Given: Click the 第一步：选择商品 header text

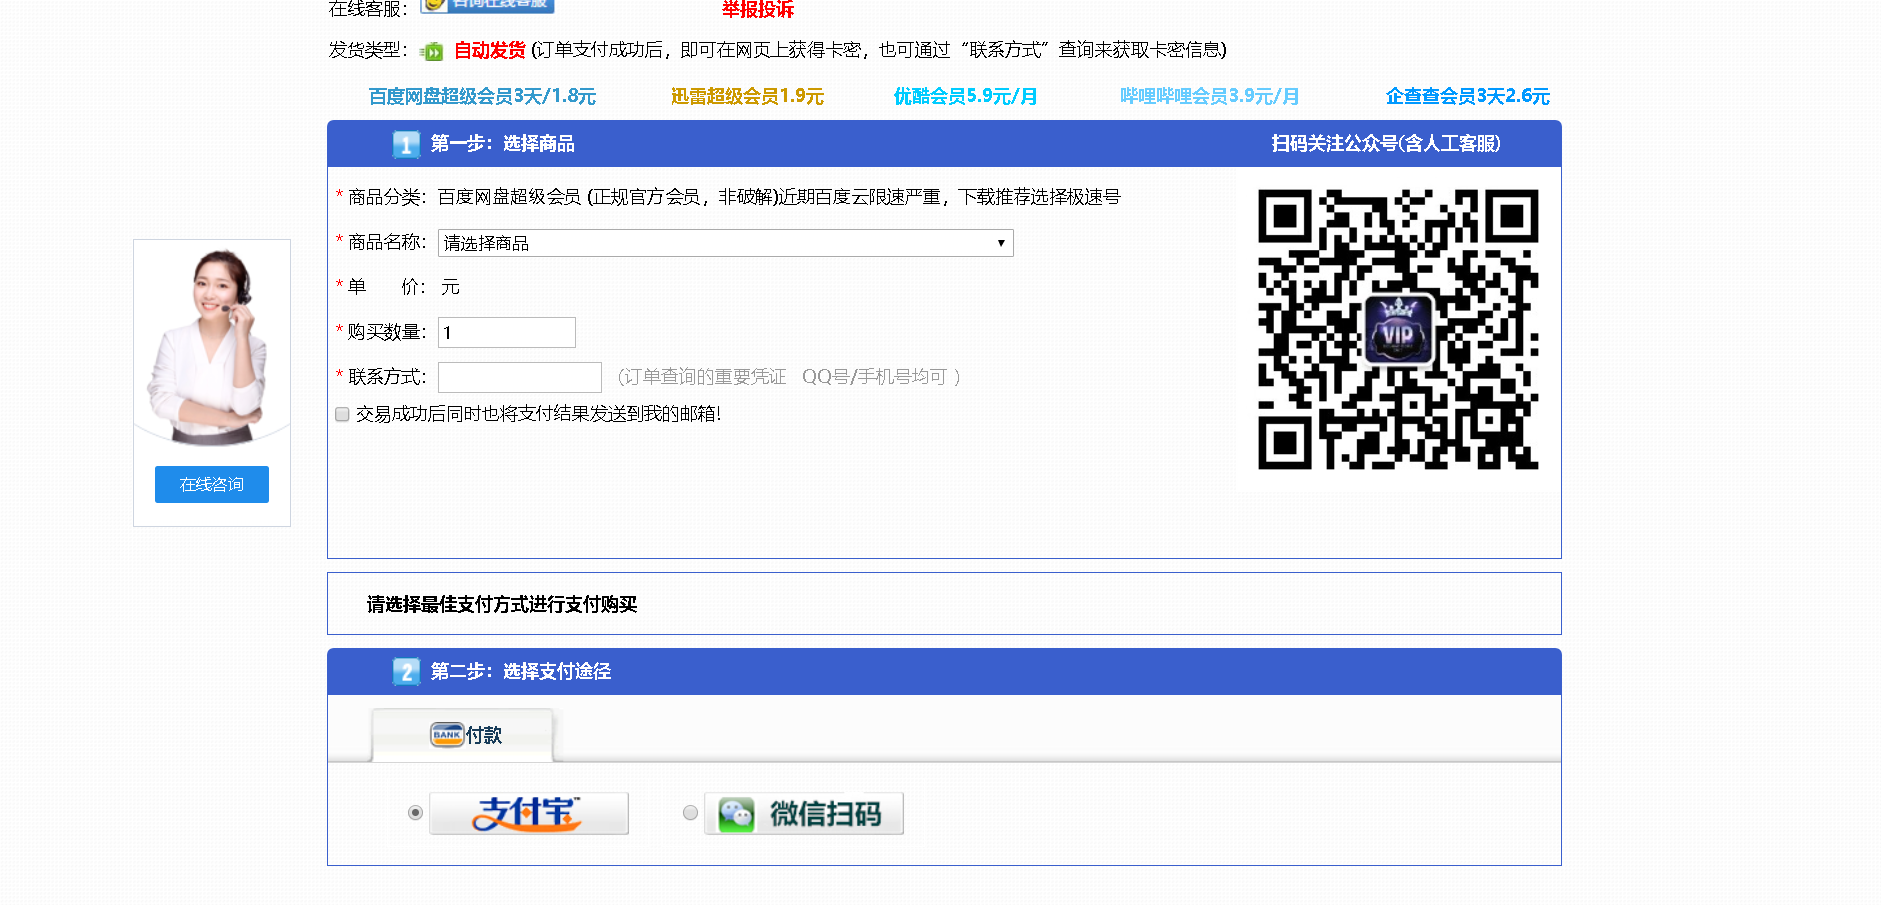Looking at the screenshot, I should (503, 144).
